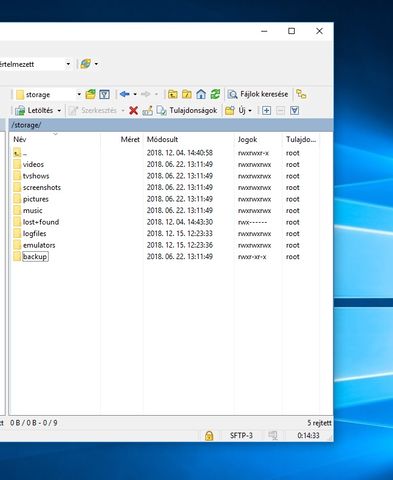This screenshot has height=480, width=393.
Task: Expand the Letöltés dropdown arrow
Action: tap(59, 111)
